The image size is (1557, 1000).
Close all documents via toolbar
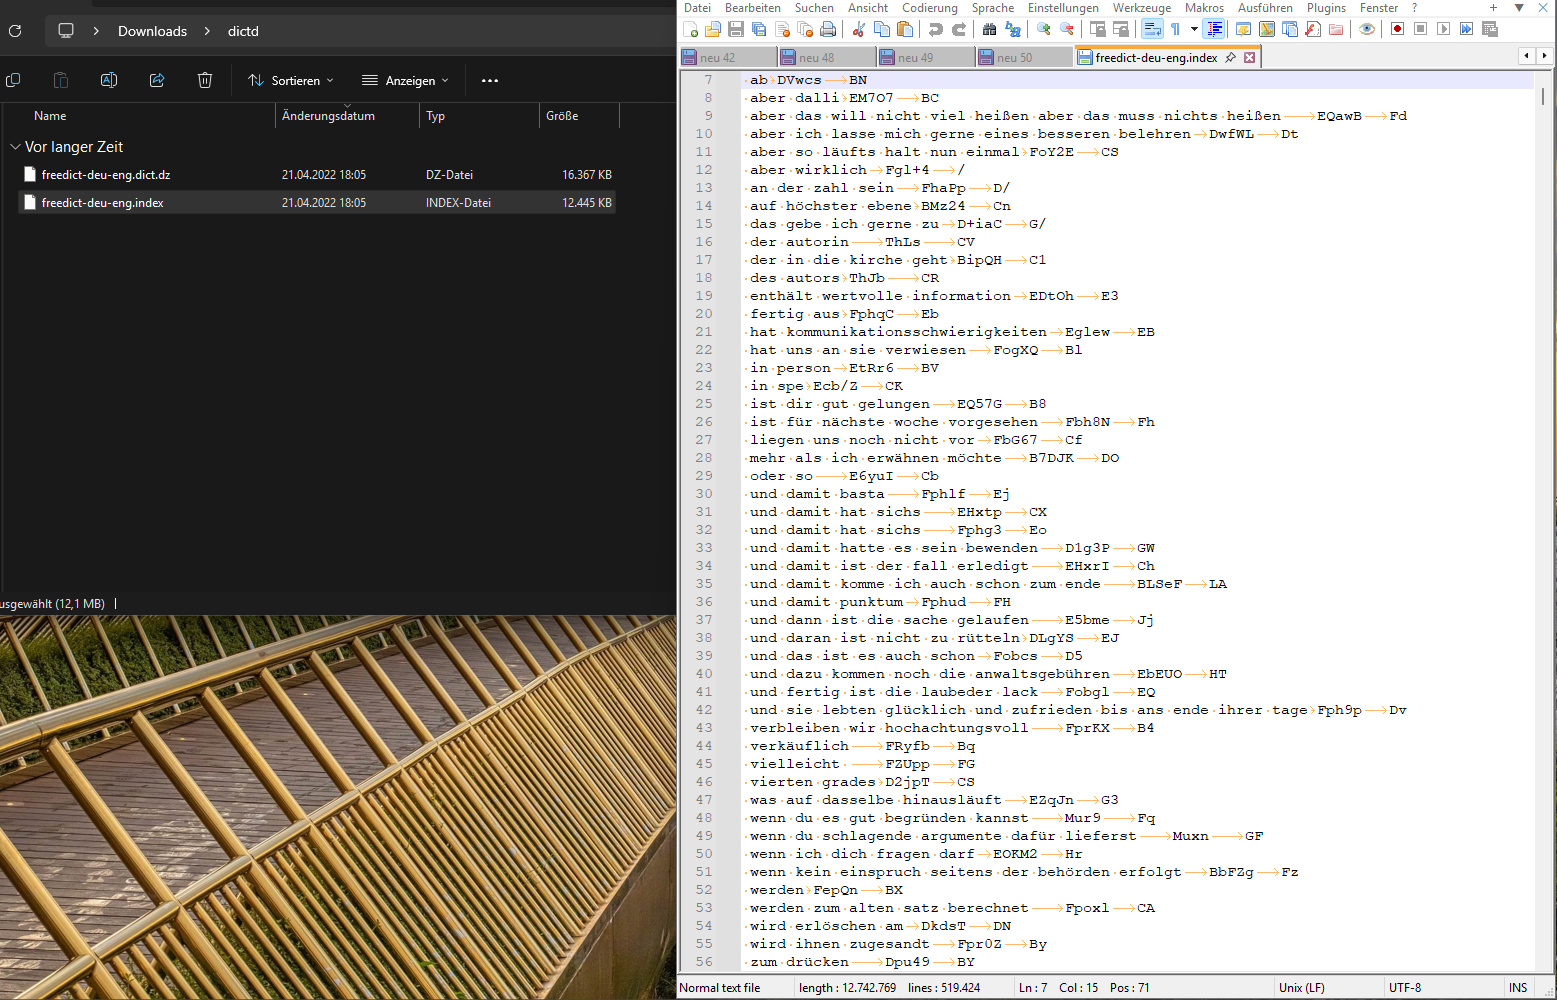coord(805,29)
